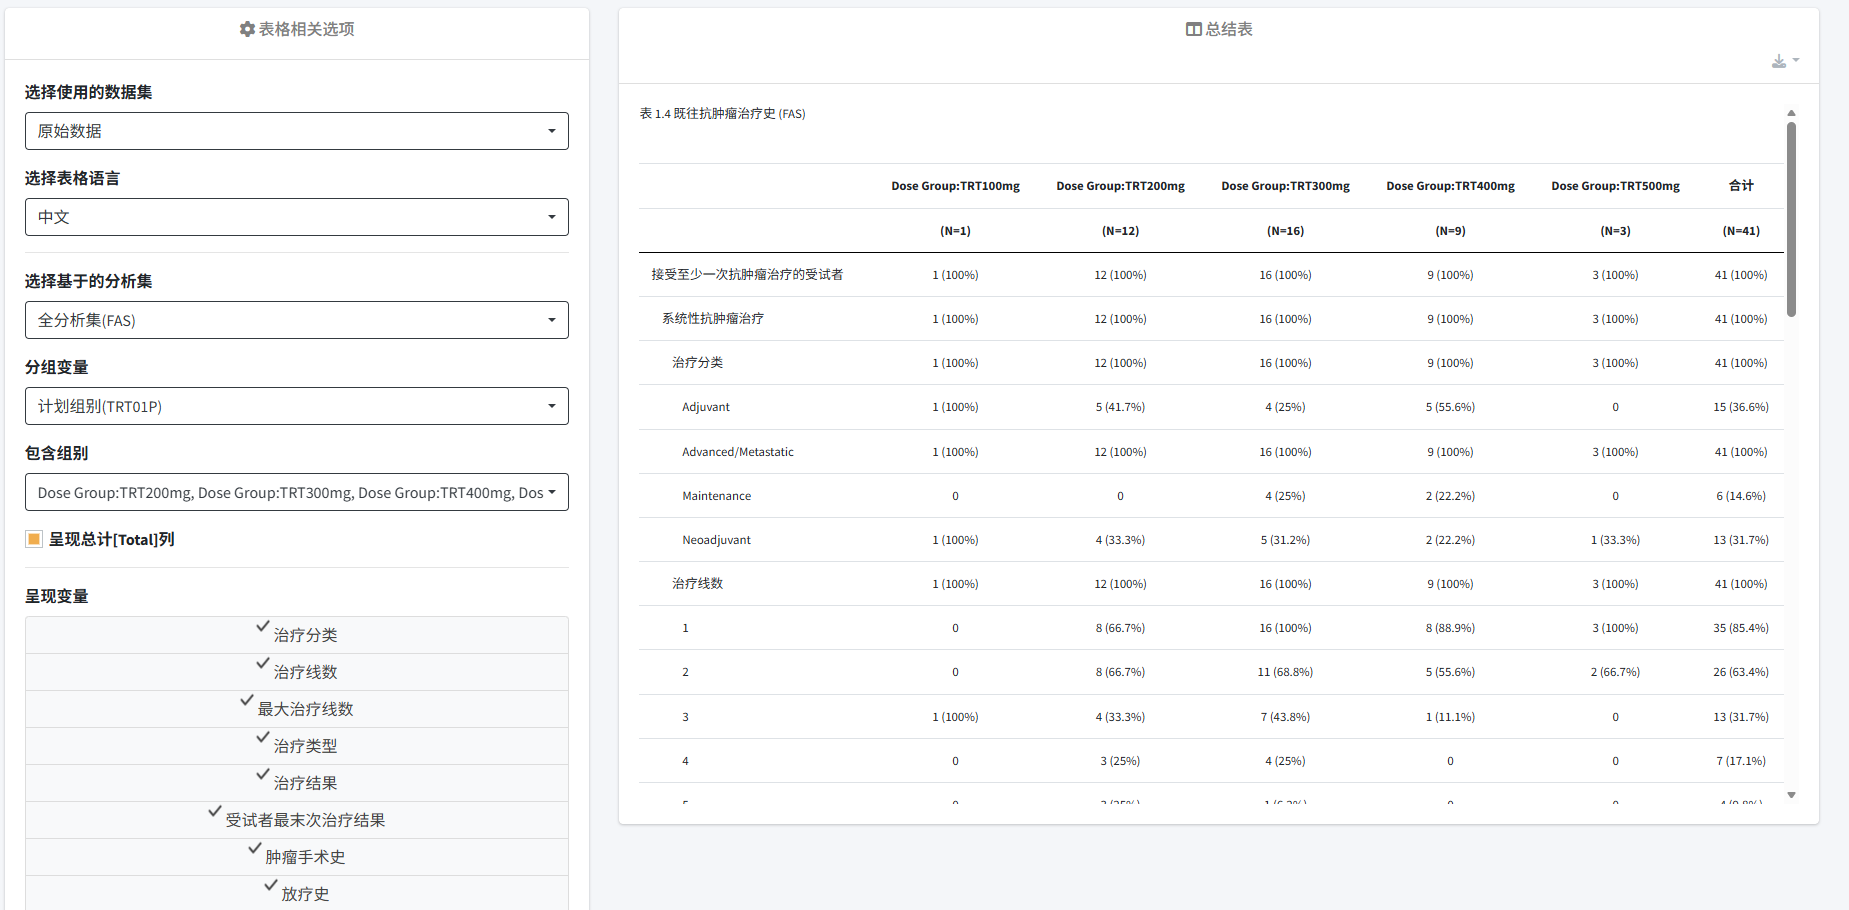
Task: Click the gear icon beside 表格相关选项
Action: coord(247,30)
